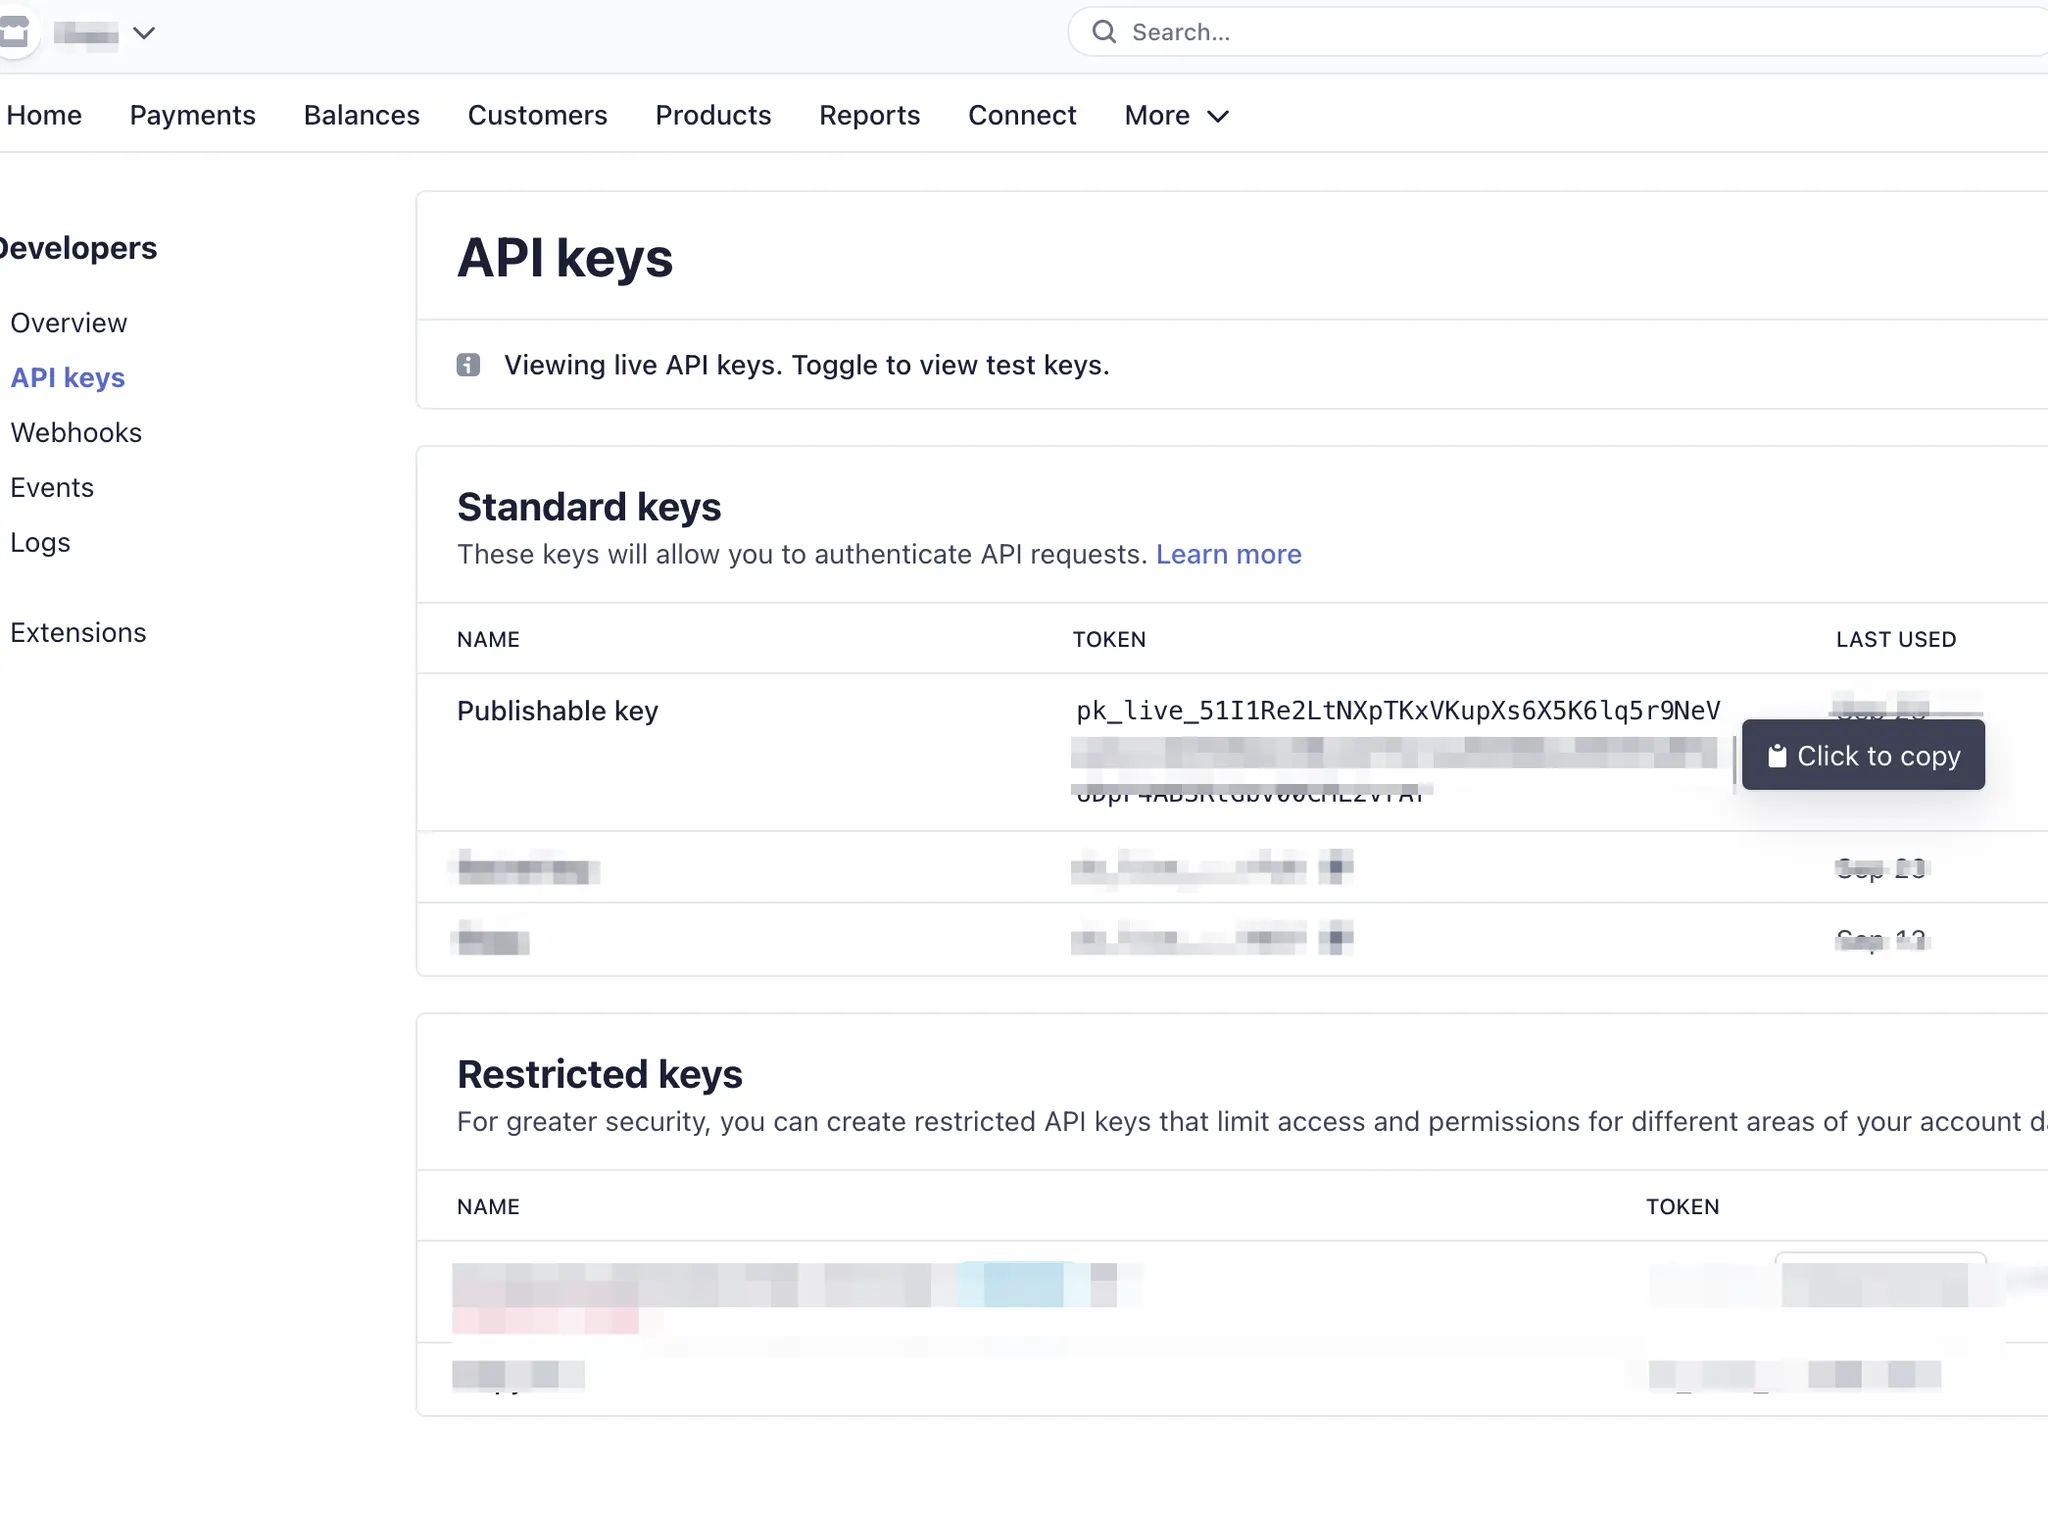The height and width of the screenshot is (1521, 2048).
Task: Click the account store icon in the top-left
Action: [14, 33]
